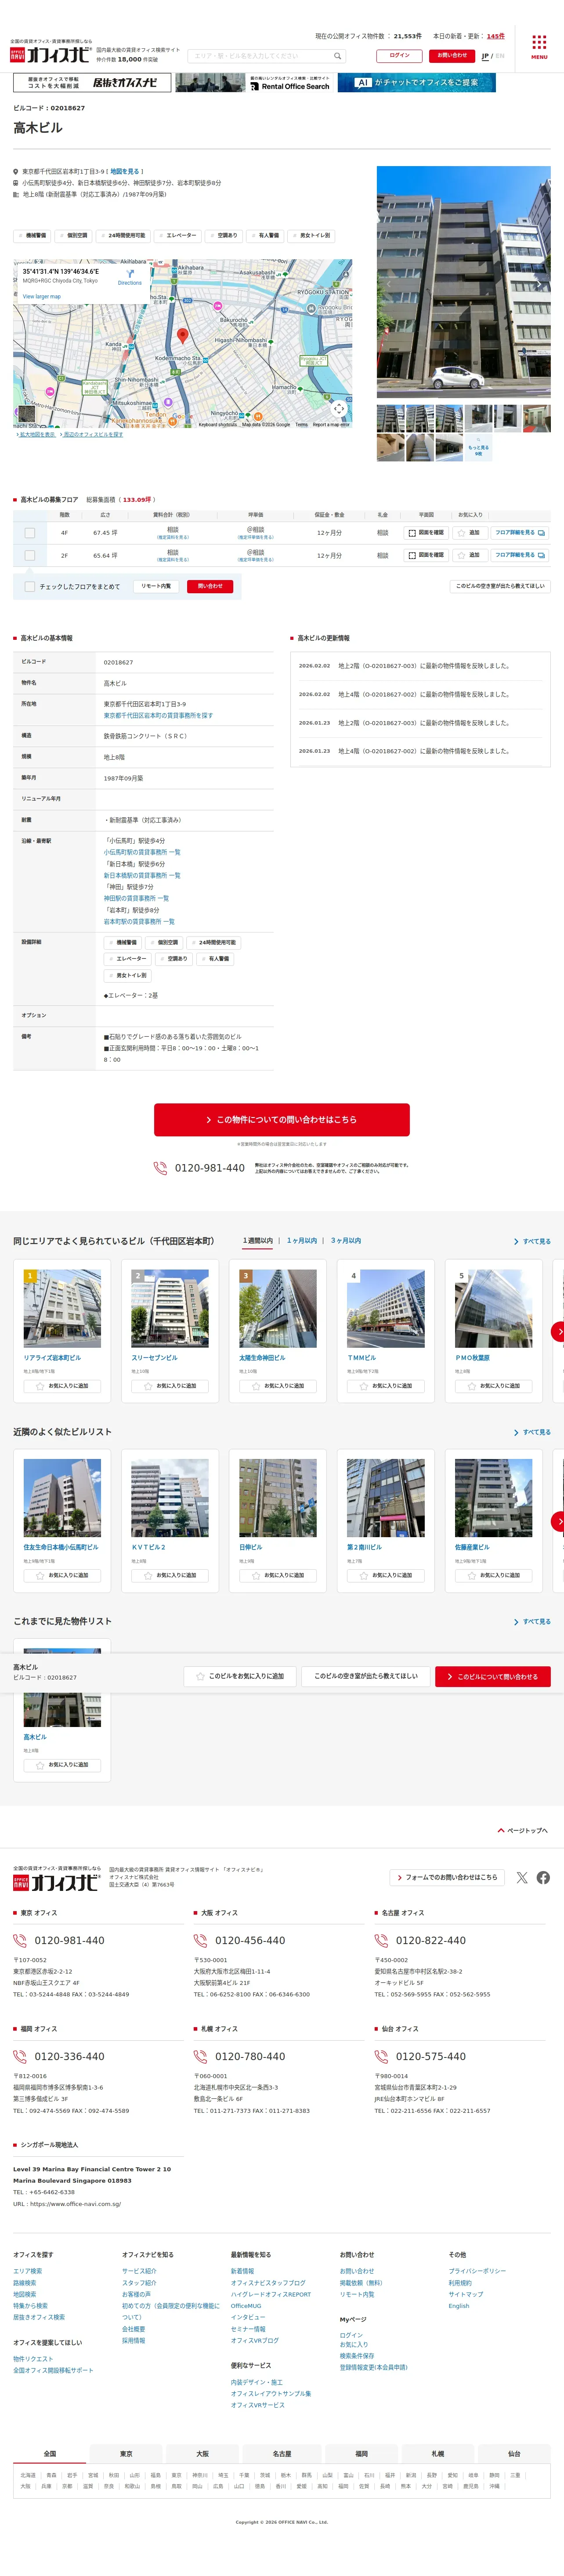Image resolution: width=564 pixels, height=2576 pixels.
Task: Add スリーセブンビル to favorites
Action: pos(170,1386)
